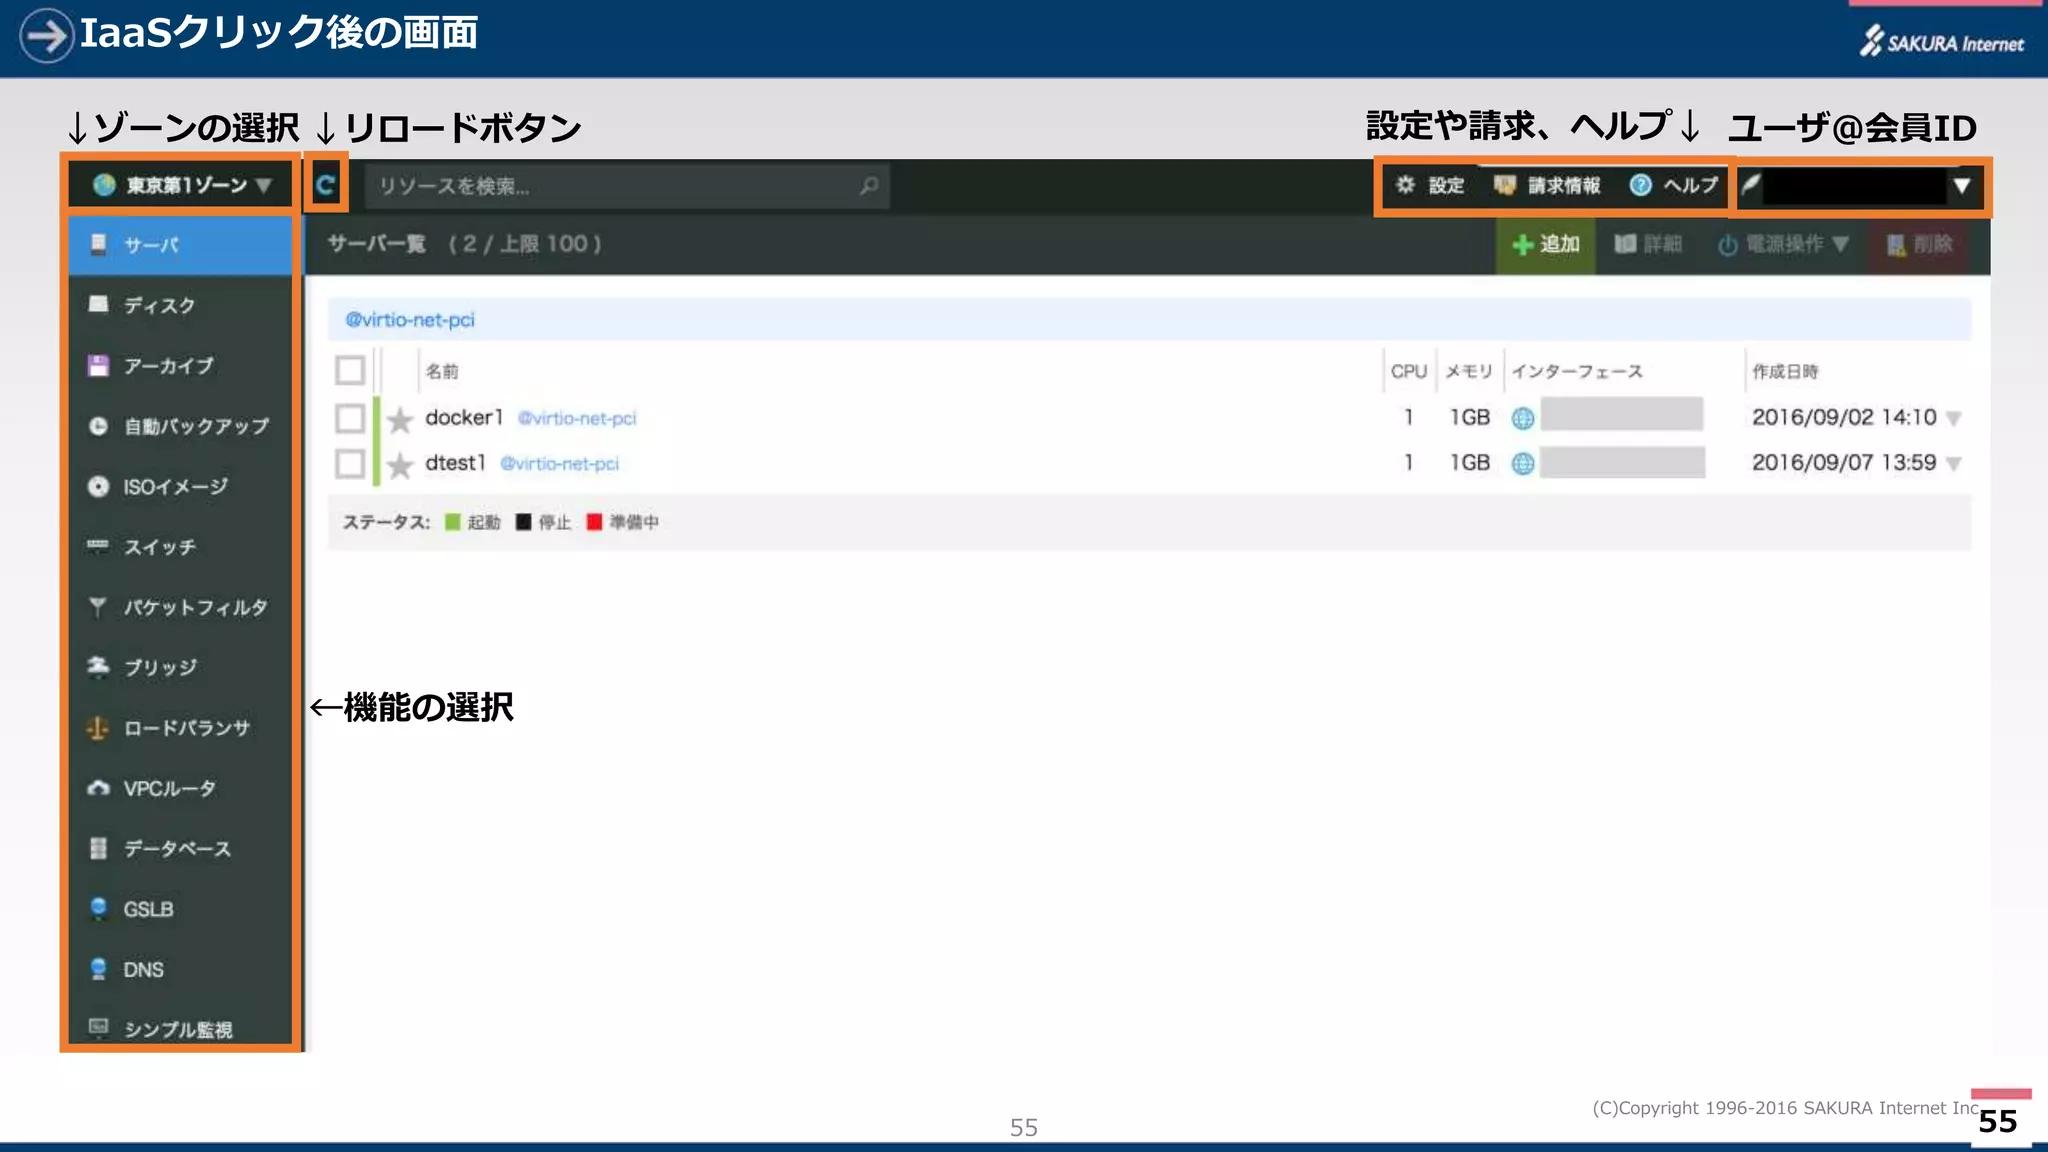The height and width of the screenshot is (1152, 2048).
Task: Toggle the select-all checkbox in header
Action: 350,370
